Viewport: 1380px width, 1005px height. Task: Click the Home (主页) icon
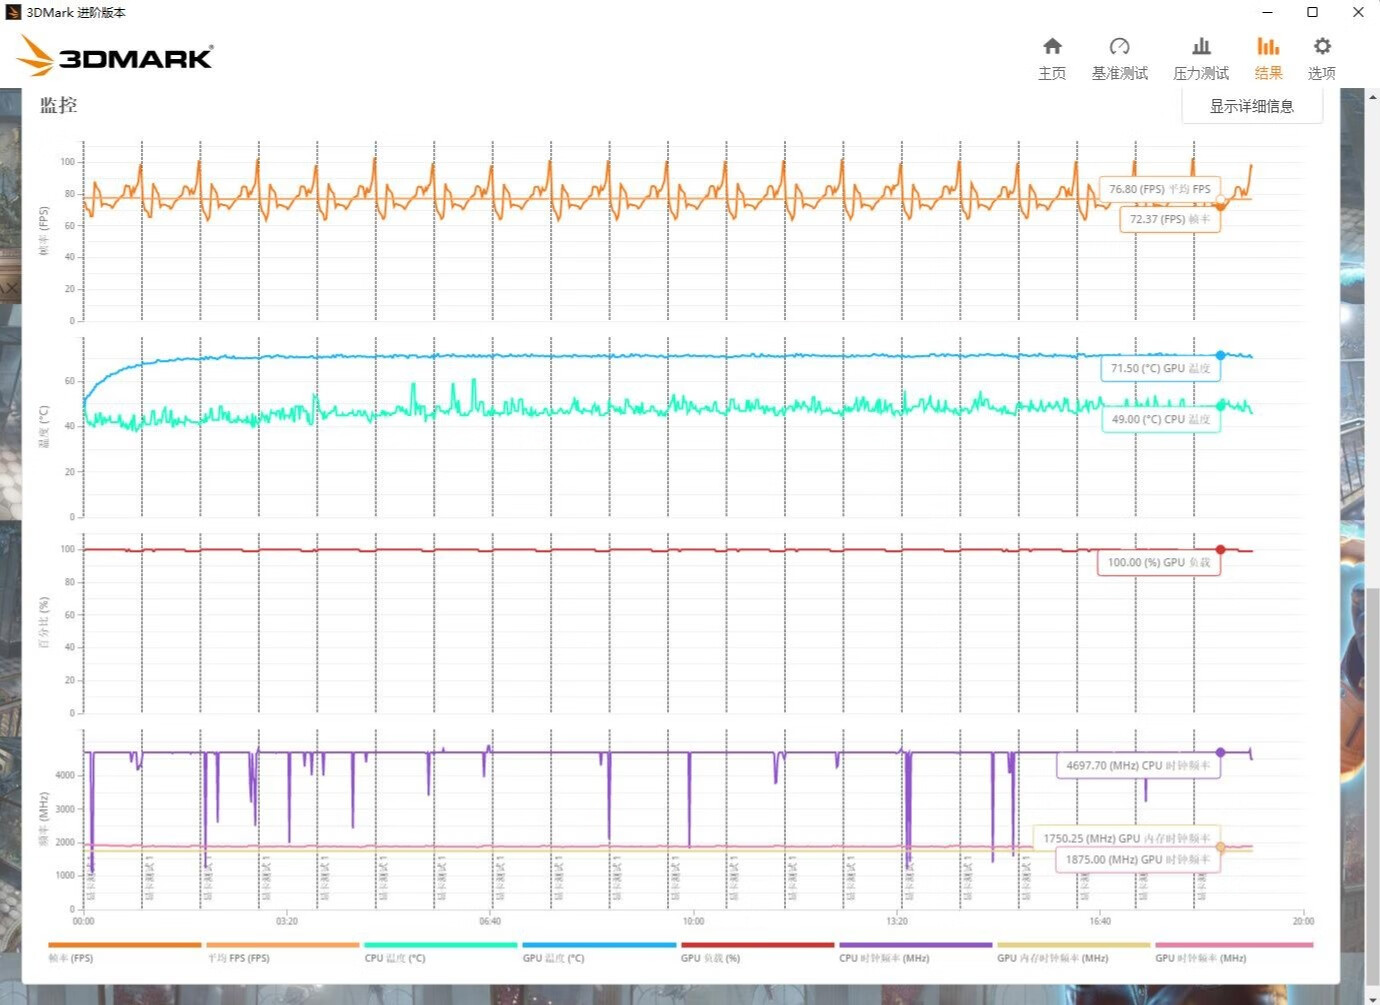(x=1052, y=55)
